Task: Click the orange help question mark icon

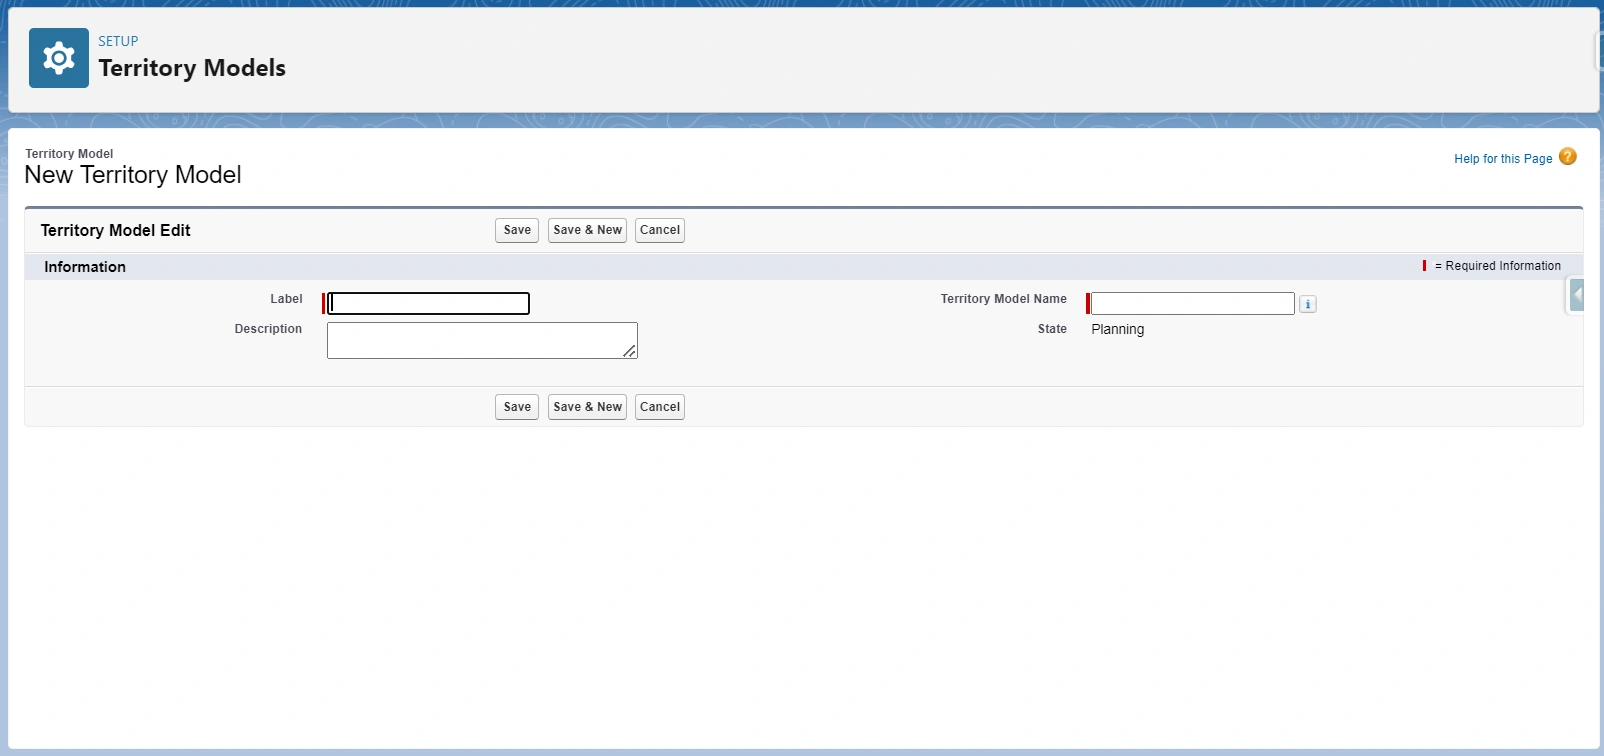Action: pyautogui.click(x=1567, y=157)
